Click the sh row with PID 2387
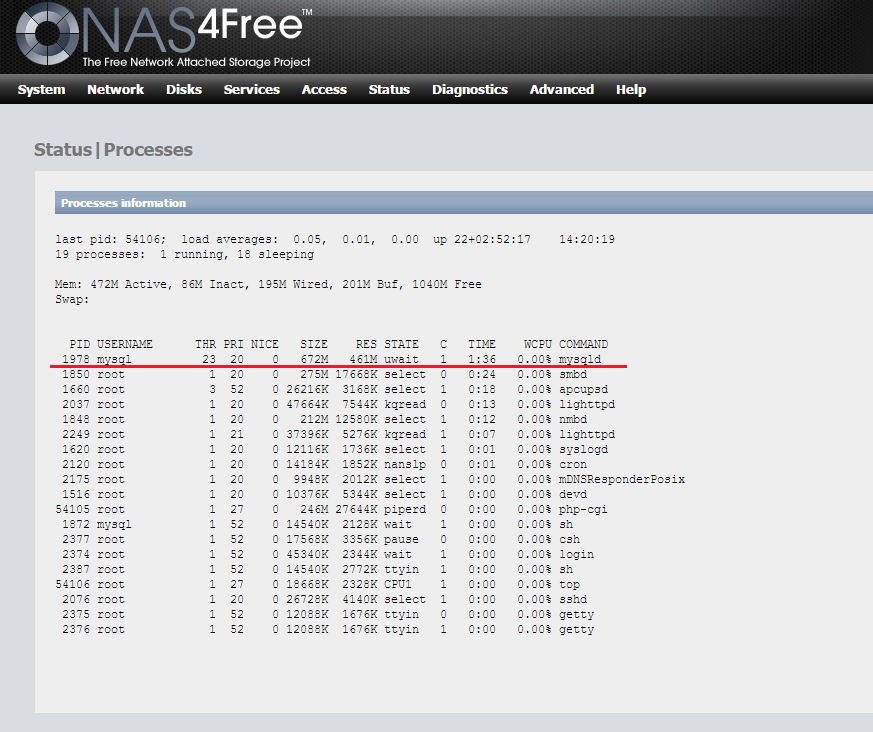 coord(317,570)
